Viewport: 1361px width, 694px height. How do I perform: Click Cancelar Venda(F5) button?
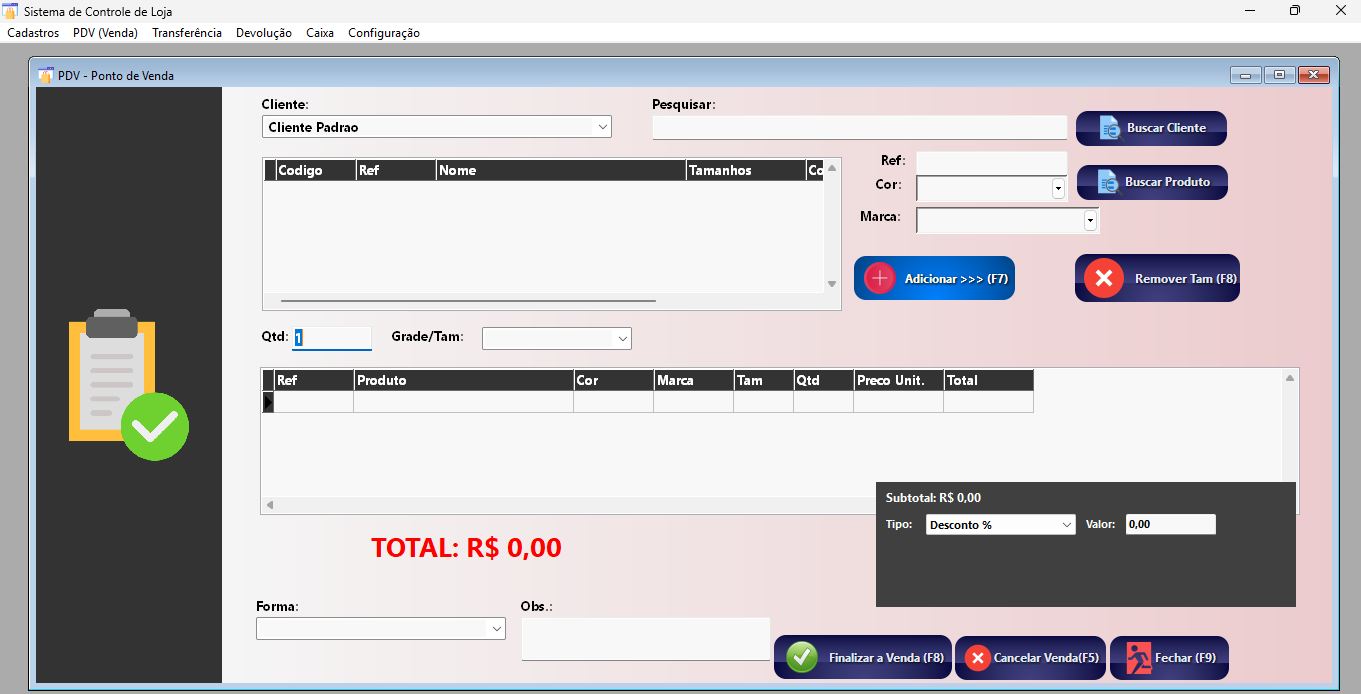click(x=1030, y=658)
